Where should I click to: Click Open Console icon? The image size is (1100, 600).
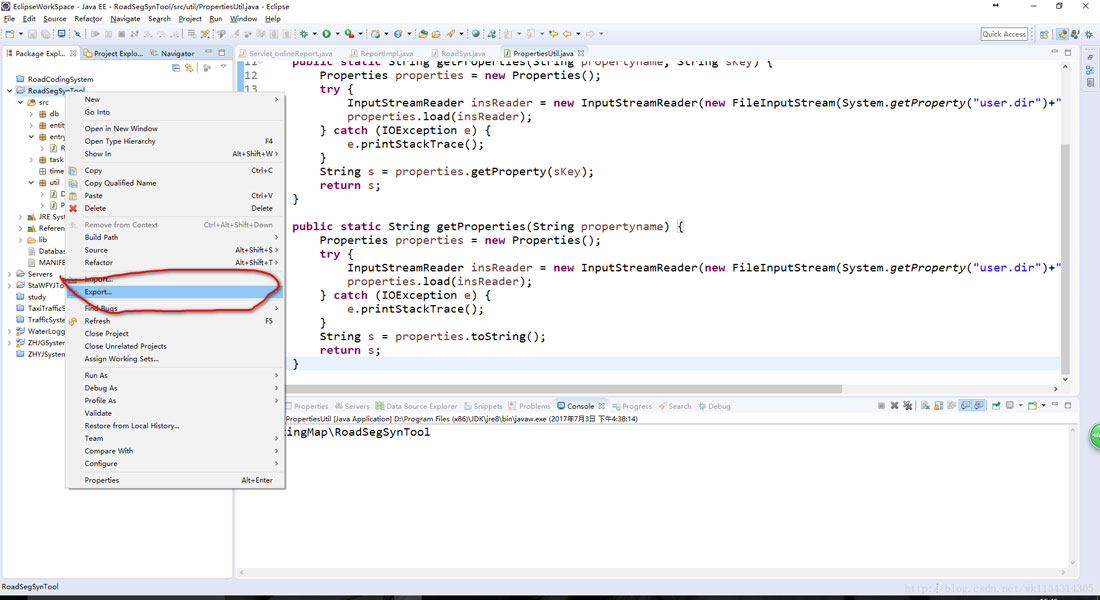[x=1032, y=406]
